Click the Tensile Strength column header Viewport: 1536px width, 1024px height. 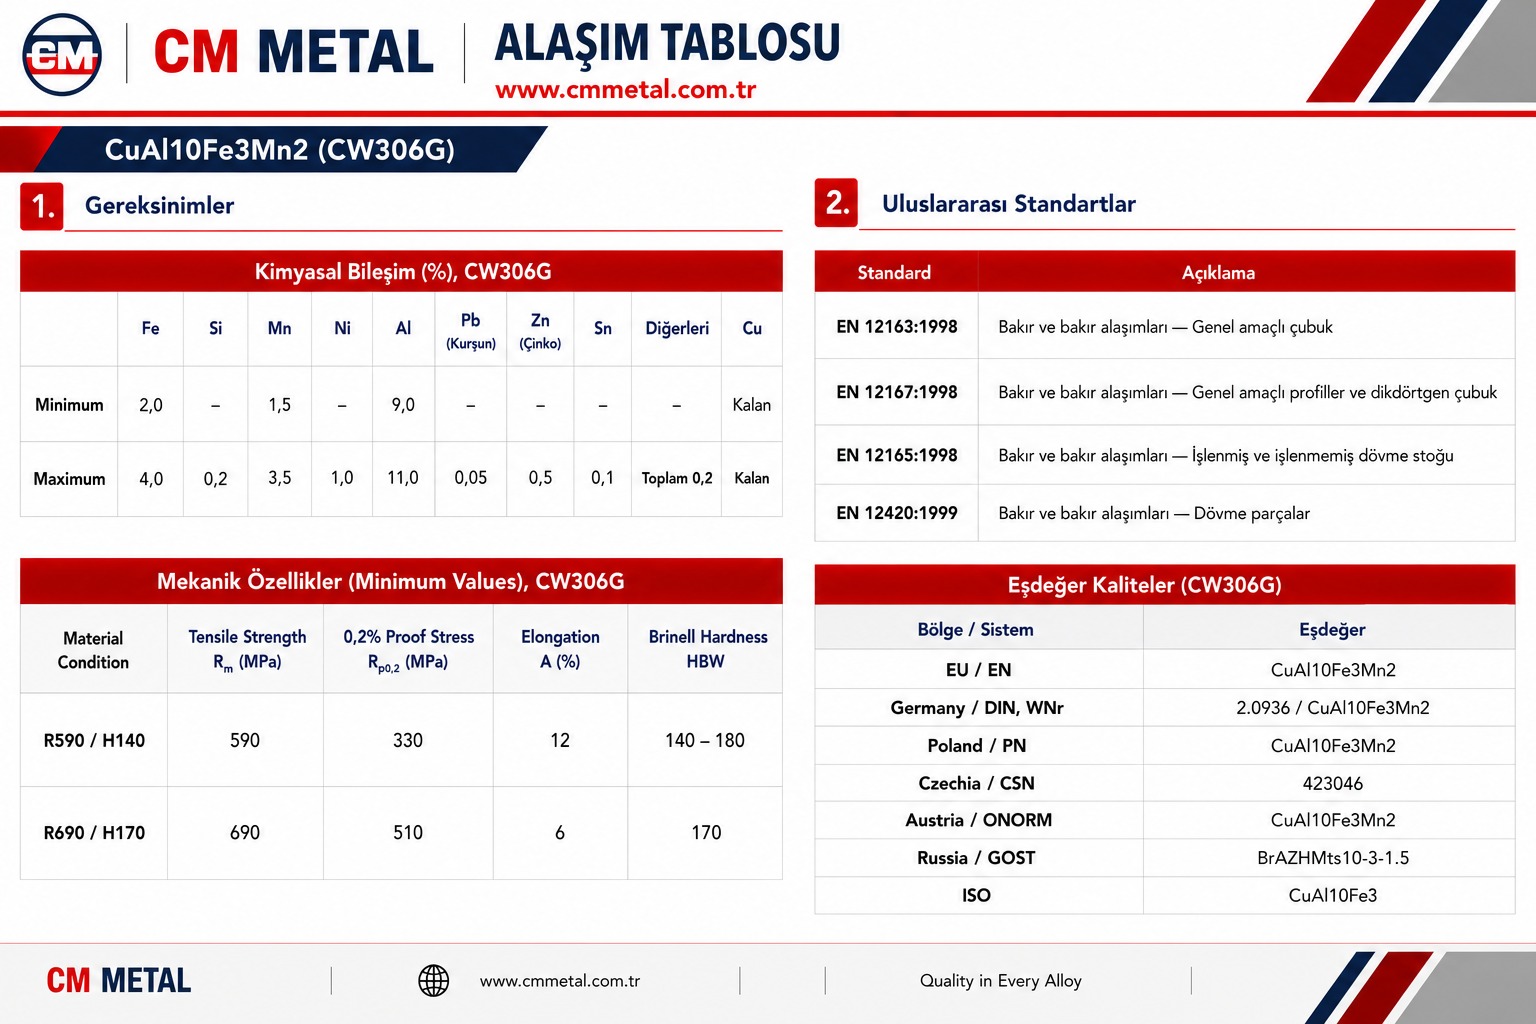tap(247, 649)
